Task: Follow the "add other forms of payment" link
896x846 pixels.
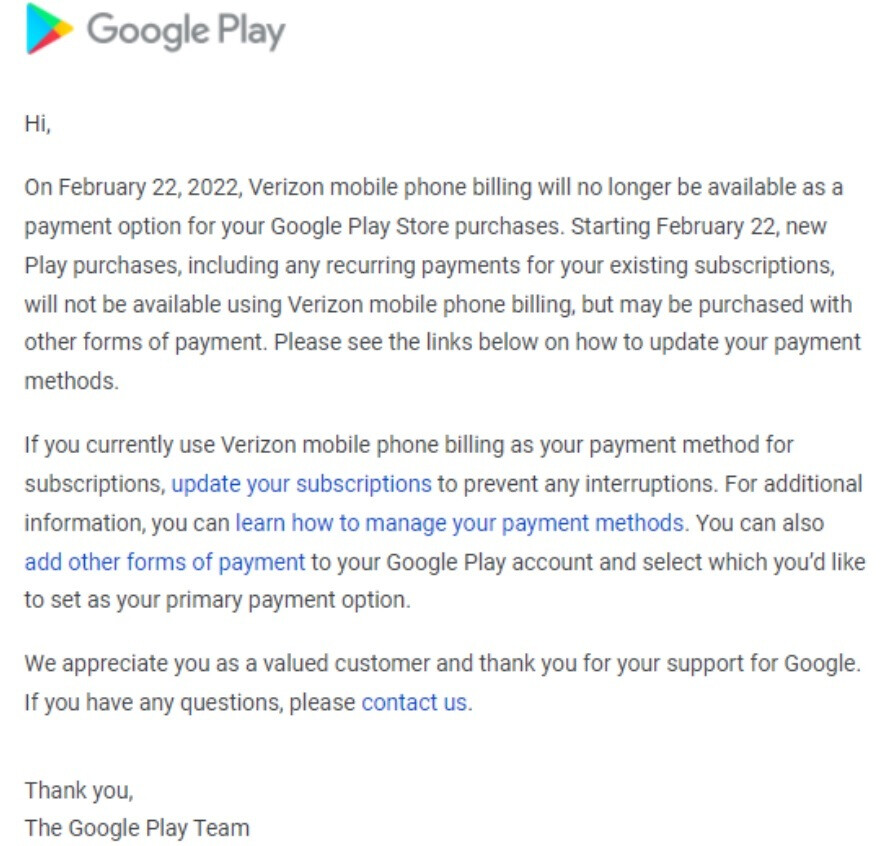Action: tap(165, 562)
